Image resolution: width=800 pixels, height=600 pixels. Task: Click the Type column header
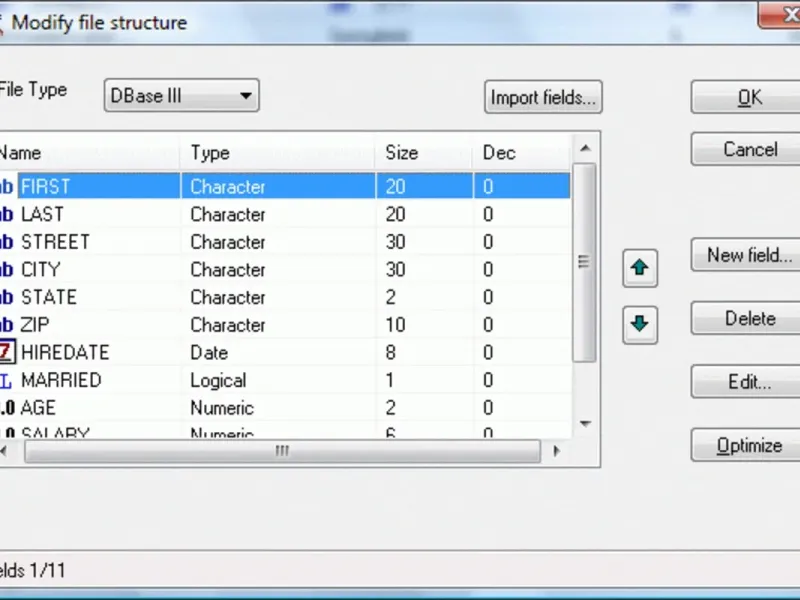point(278,153)
